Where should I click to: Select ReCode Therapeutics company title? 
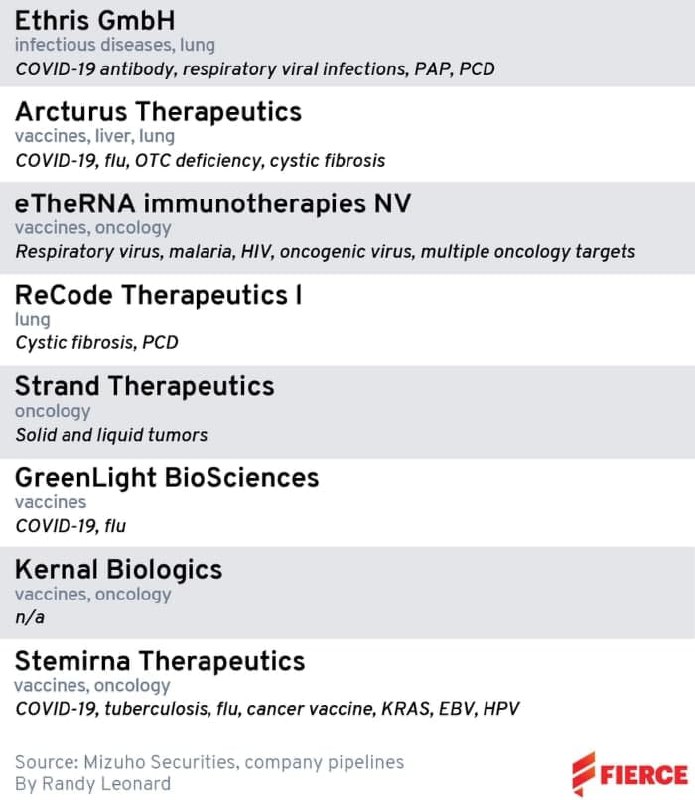coord(158,295)
